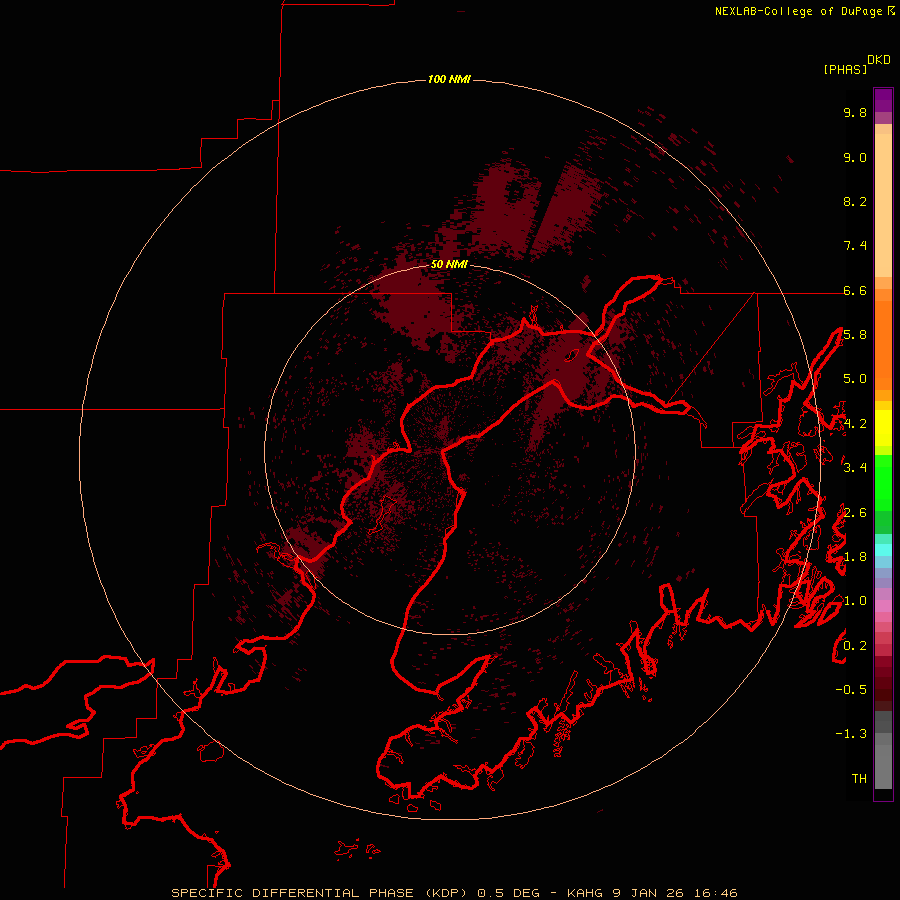Click the 8.2 scale value
The height and width of the screenshot is (900, 900).
click(x=855, y=201)
